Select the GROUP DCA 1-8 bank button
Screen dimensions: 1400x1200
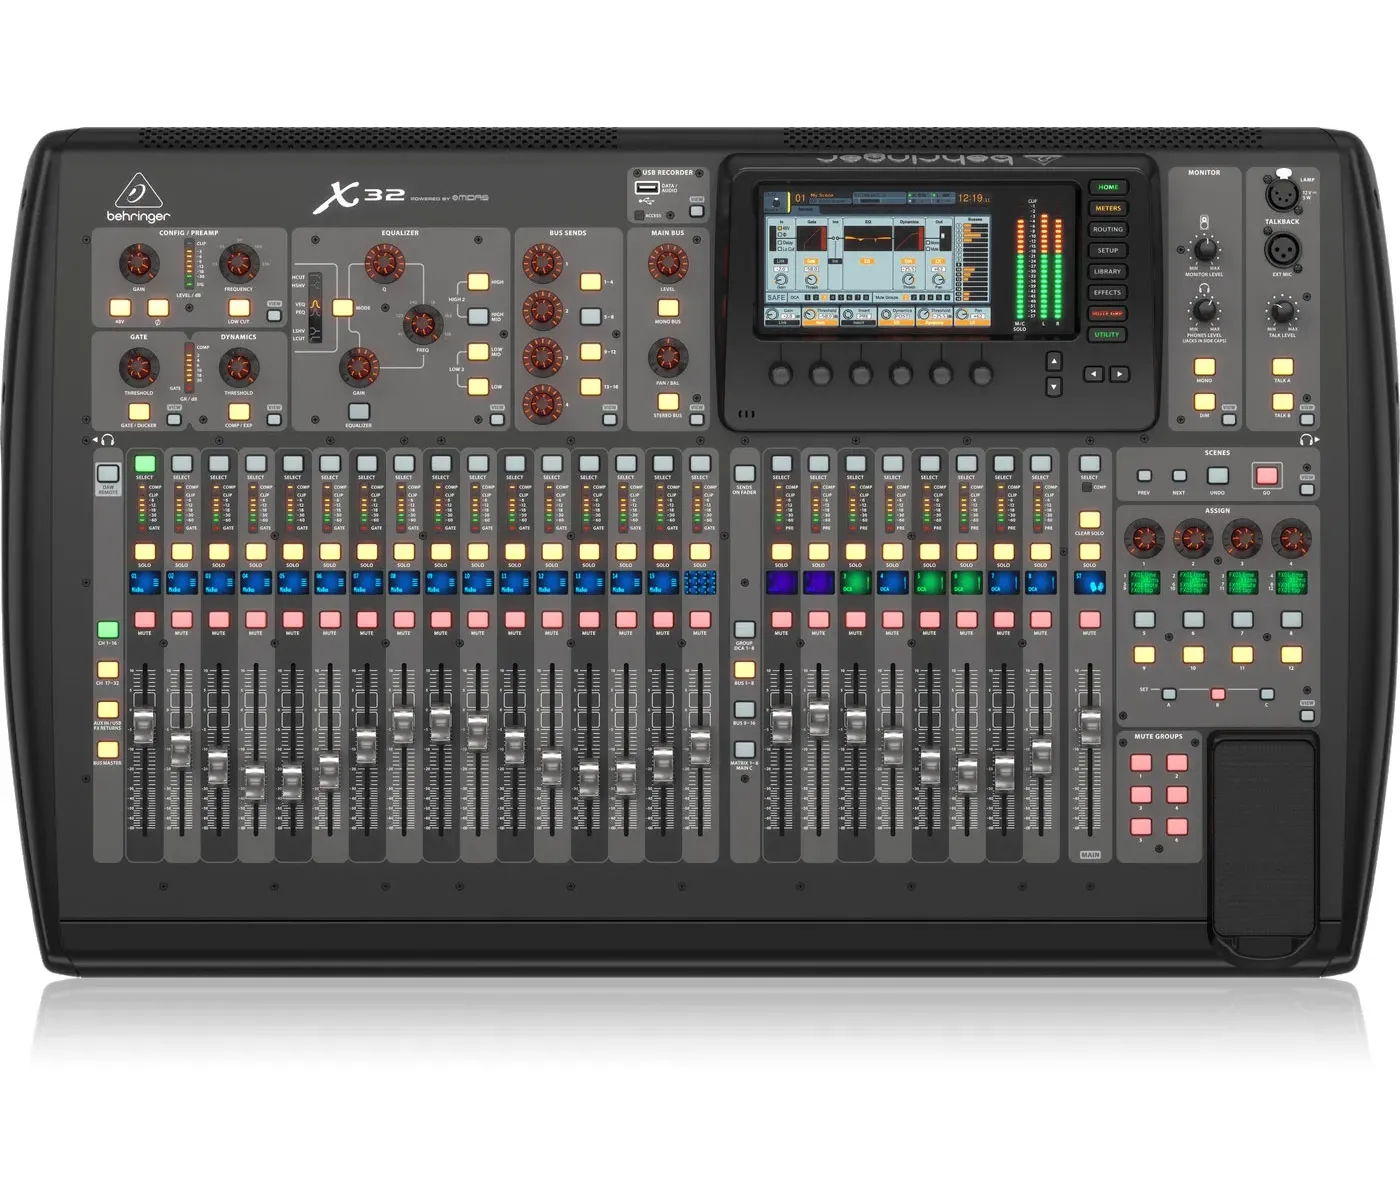(x=745, y=628)
